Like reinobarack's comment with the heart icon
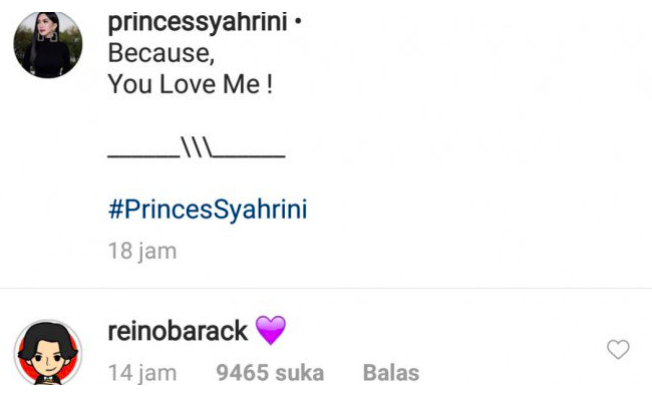Image resolution: width=652 pixels, height=408 pixels. (x=618, y=349)
